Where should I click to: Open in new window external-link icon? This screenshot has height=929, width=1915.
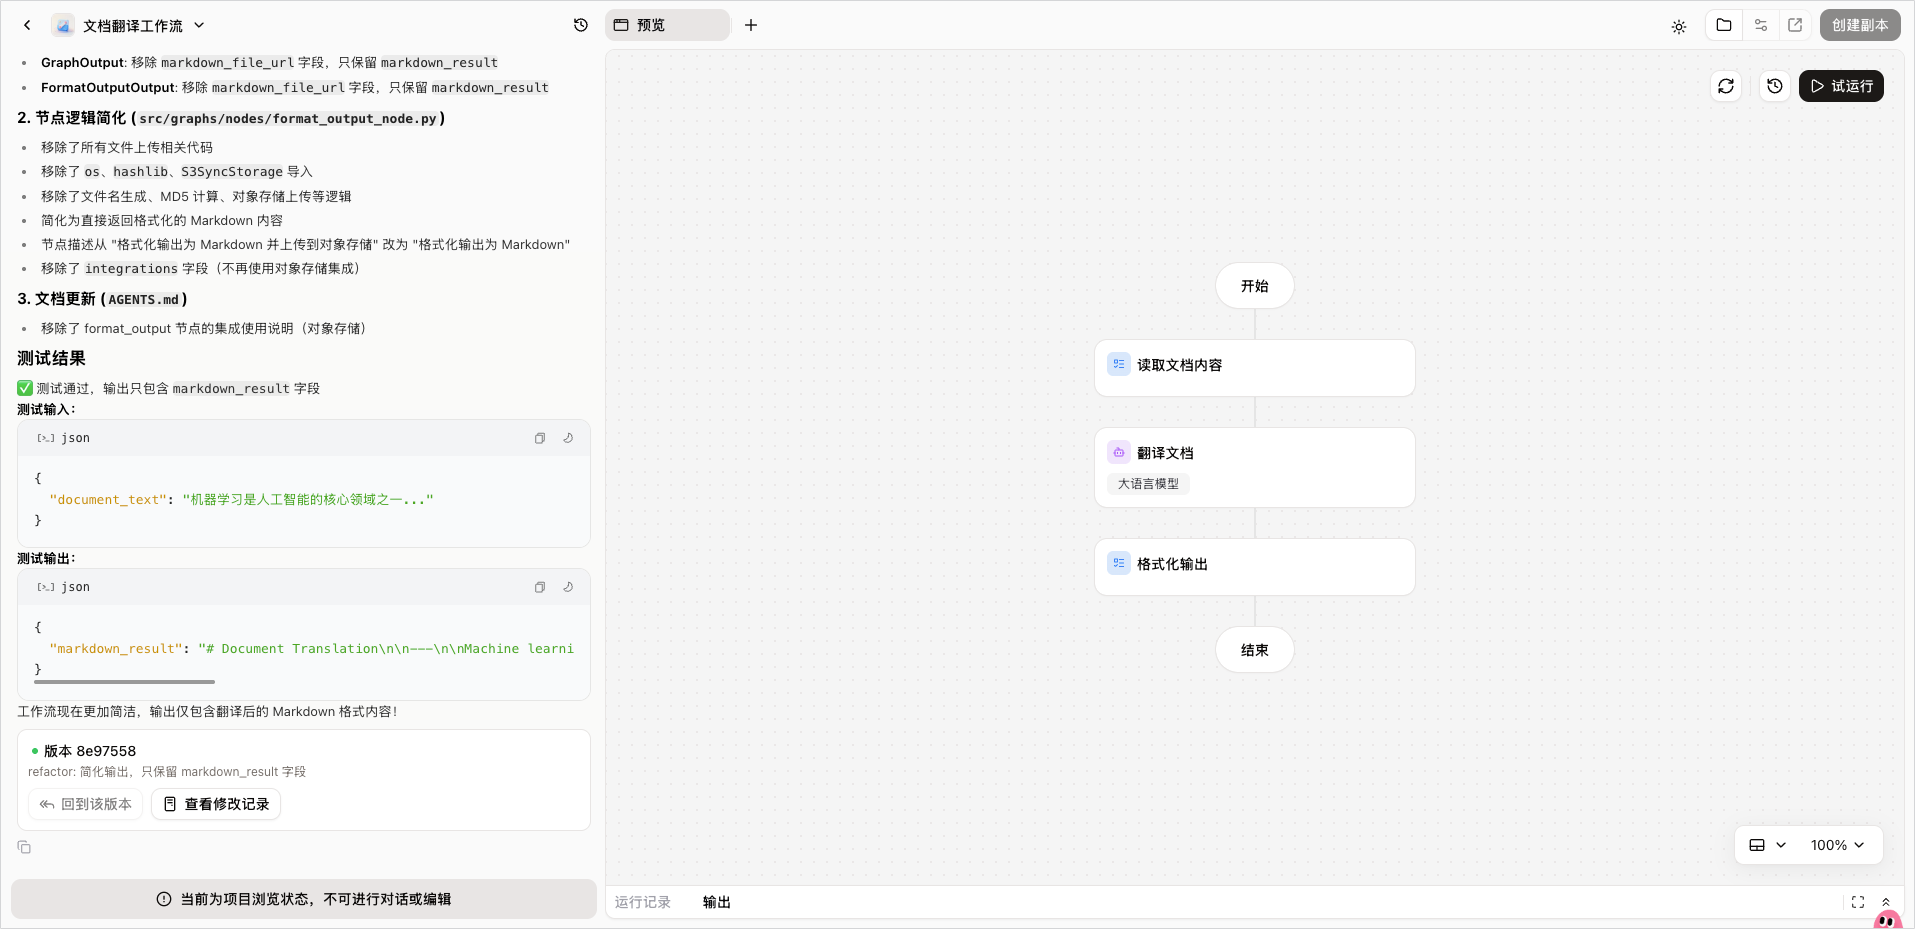pos(1795,25)
